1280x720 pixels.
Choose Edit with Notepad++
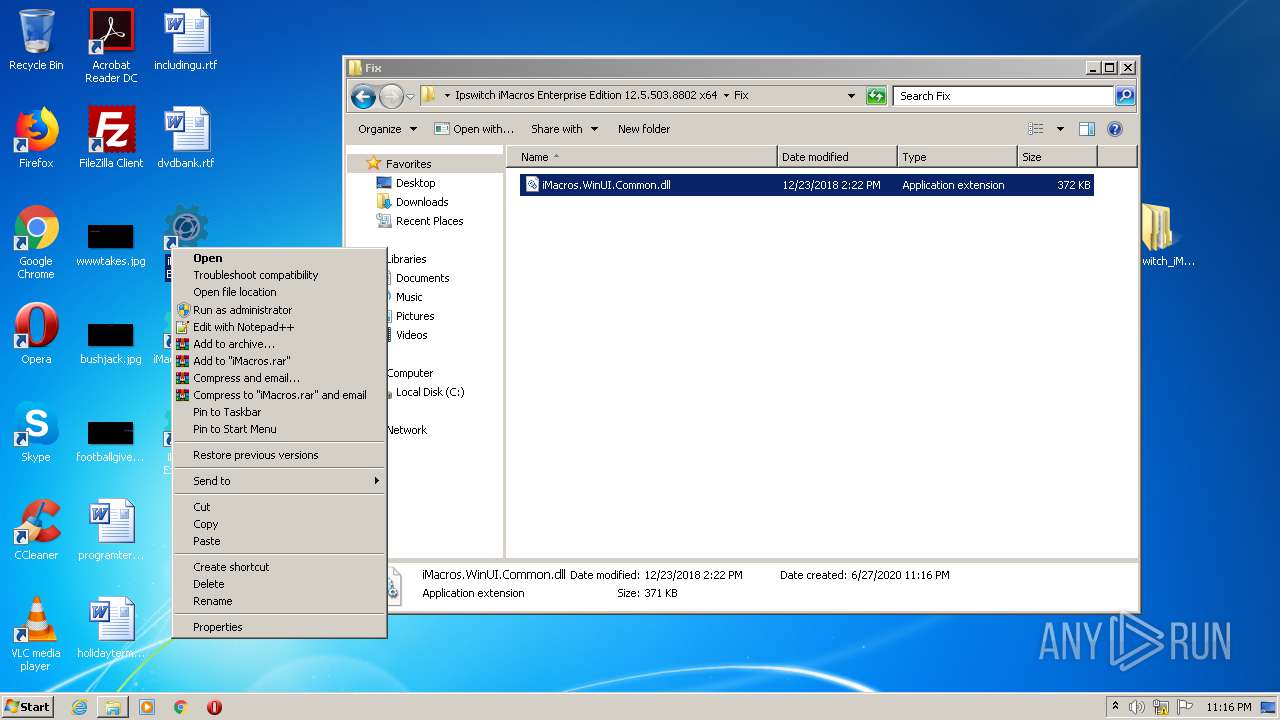point(280,327)
